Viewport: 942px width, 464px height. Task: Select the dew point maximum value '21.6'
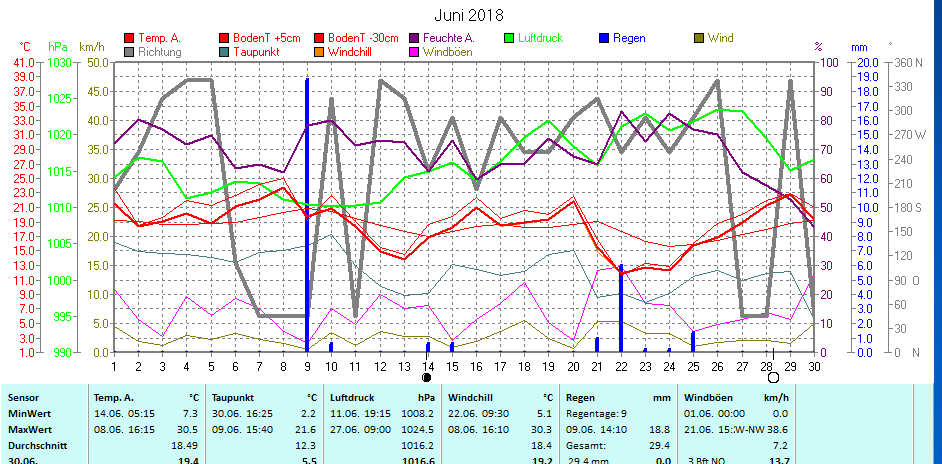pyautogui.click(x=308, y=430)
